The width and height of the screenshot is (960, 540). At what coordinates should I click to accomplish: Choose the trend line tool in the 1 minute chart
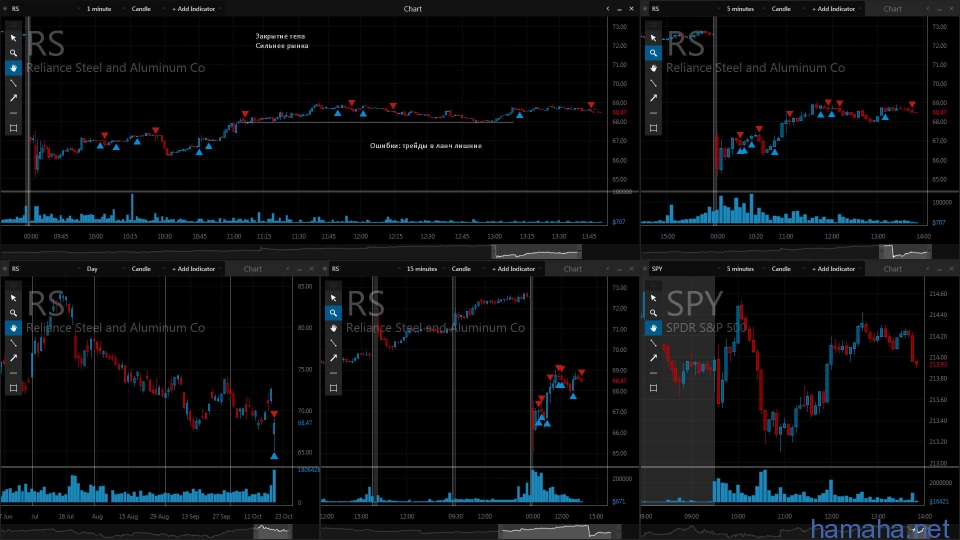(x=13, y=83)
